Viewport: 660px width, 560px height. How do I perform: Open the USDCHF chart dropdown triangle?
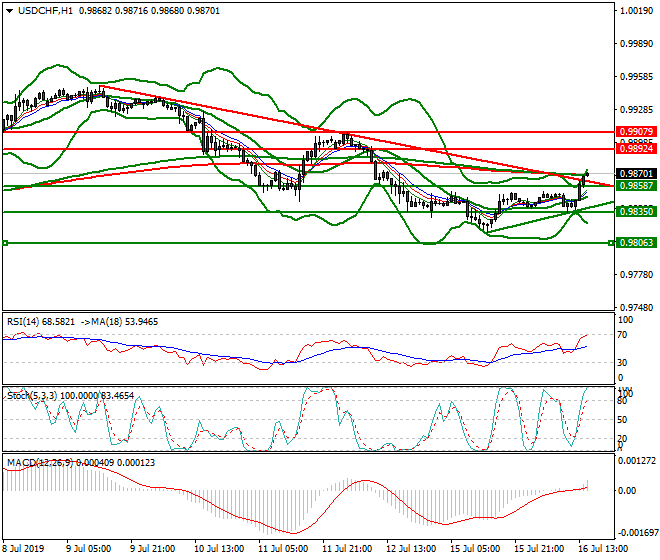[x=9, y=11]
